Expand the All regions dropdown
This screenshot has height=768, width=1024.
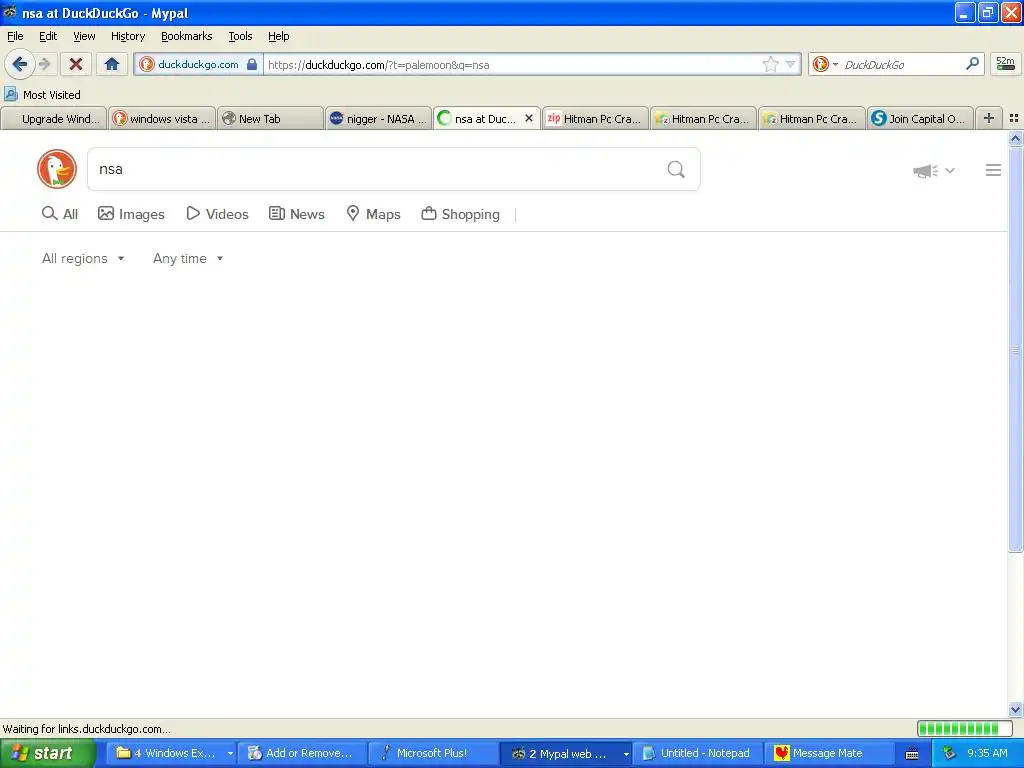(83, 259)
